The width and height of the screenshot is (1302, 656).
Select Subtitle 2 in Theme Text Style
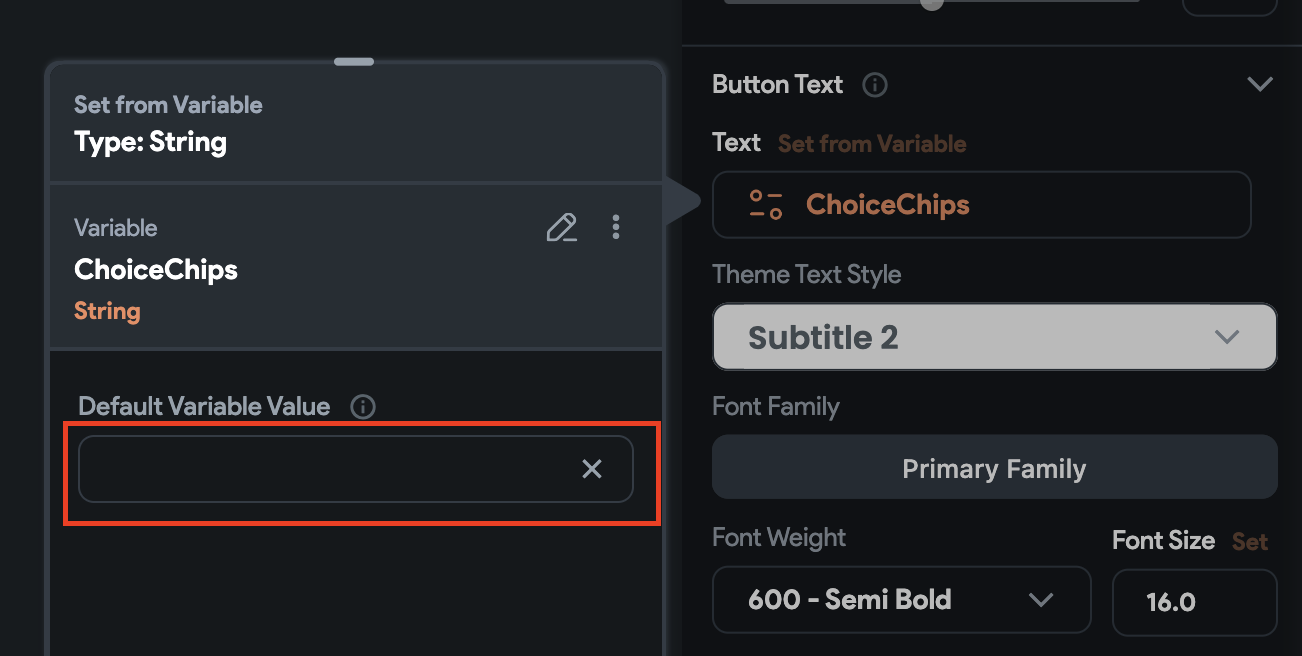click(x=824, y=337)
